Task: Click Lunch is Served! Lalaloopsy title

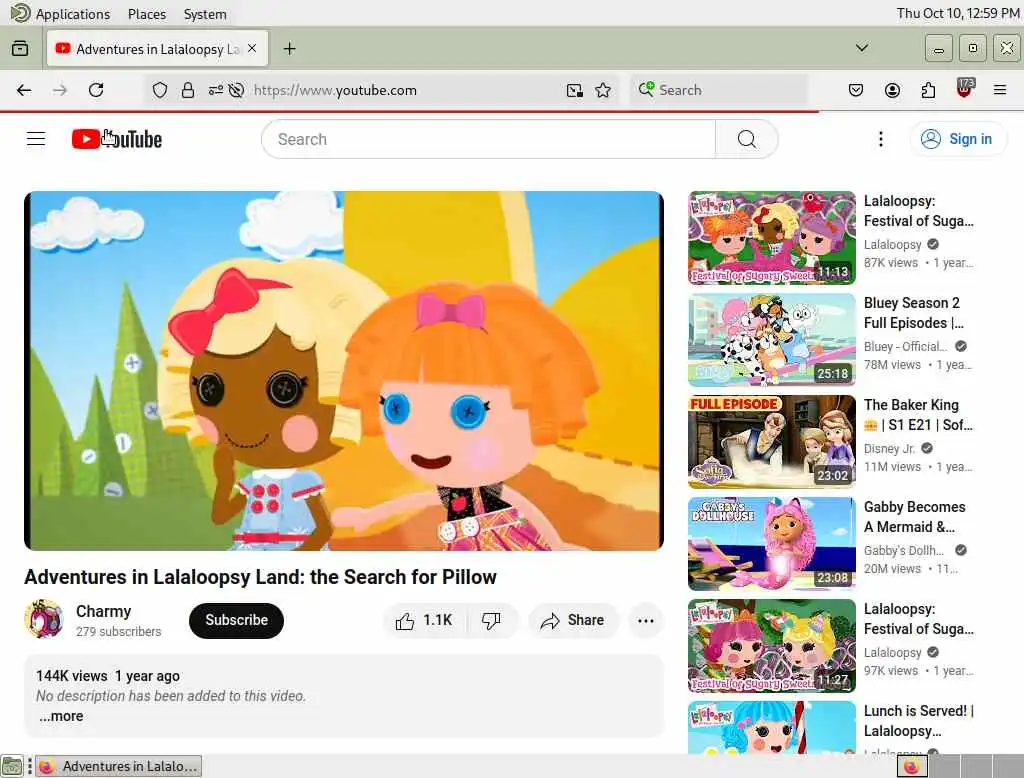Action: coord(918,721)
